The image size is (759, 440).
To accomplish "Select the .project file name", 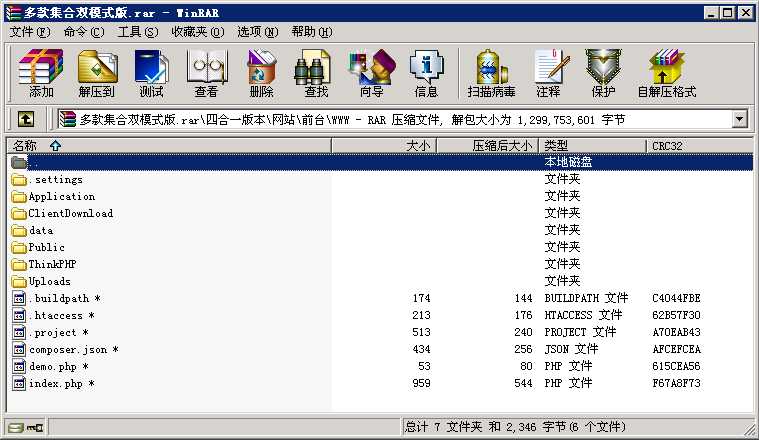I will [x=58, y=333].
